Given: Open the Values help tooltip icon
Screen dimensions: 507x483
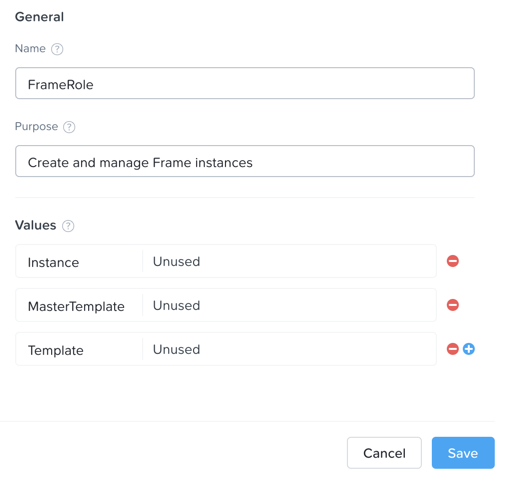Looking at the screenshot, I should pos(68,226).
